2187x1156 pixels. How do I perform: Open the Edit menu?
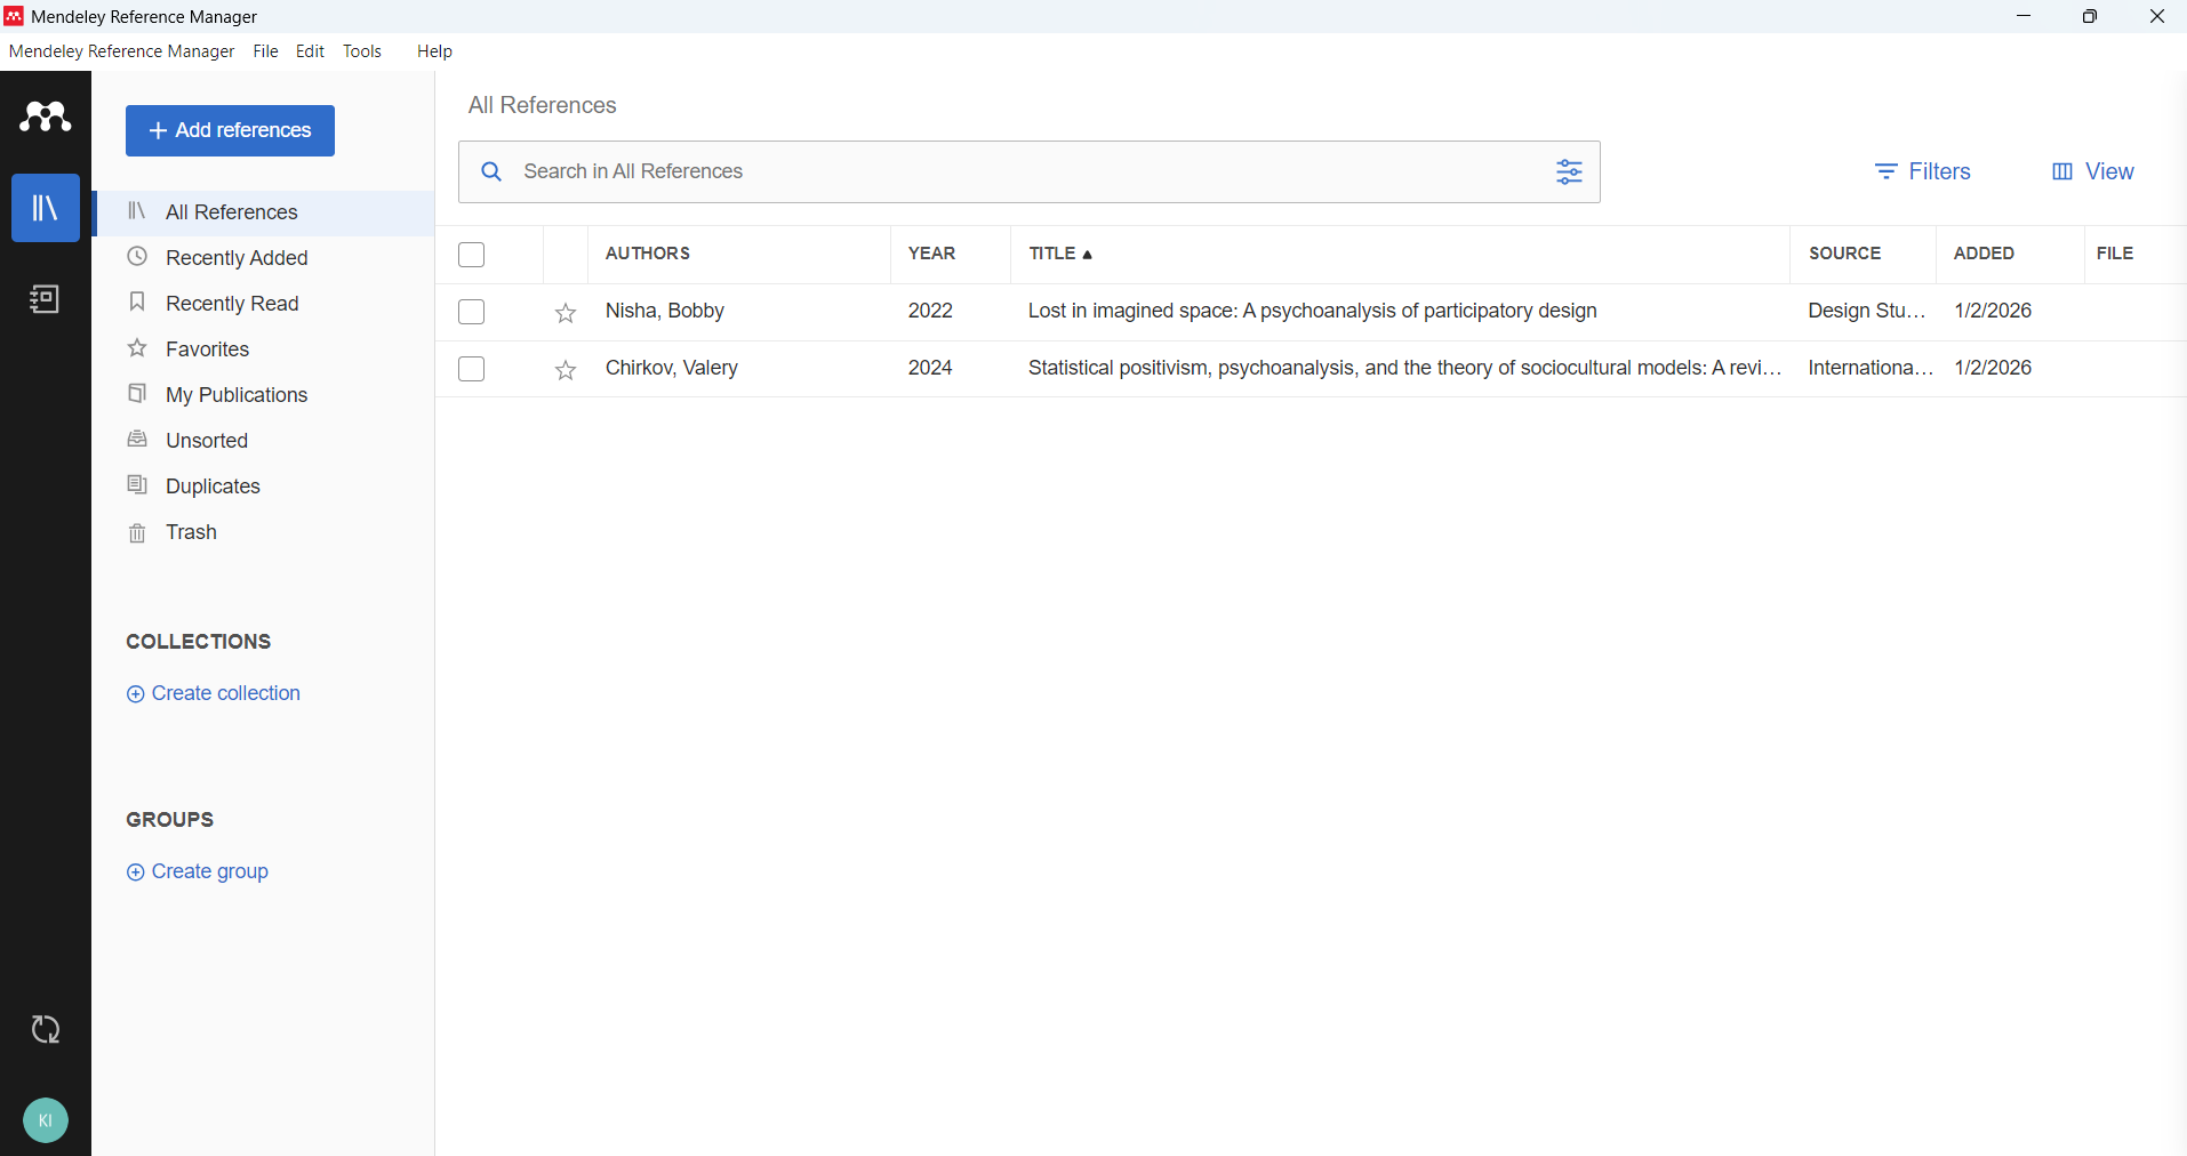point(310,51)
